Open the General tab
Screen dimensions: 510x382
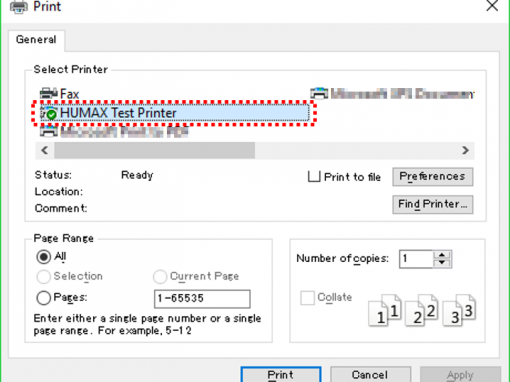pyautogui.click(x=36, y=40)
